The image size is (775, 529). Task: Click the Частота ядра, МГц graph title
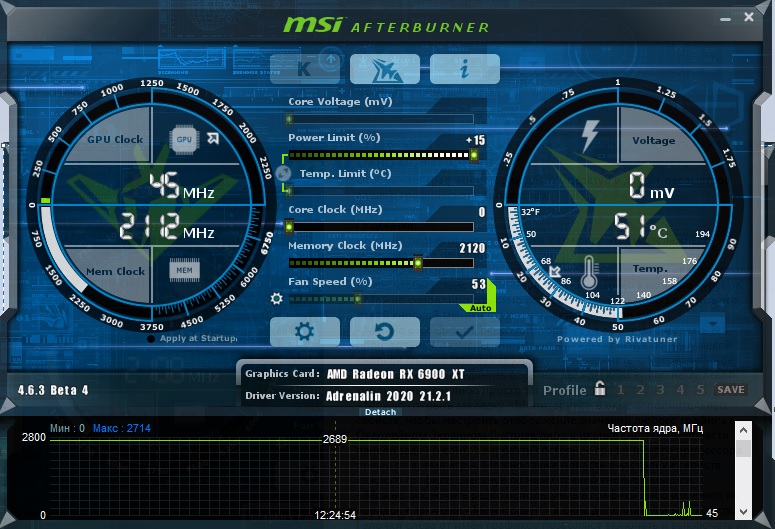[655, 428]
